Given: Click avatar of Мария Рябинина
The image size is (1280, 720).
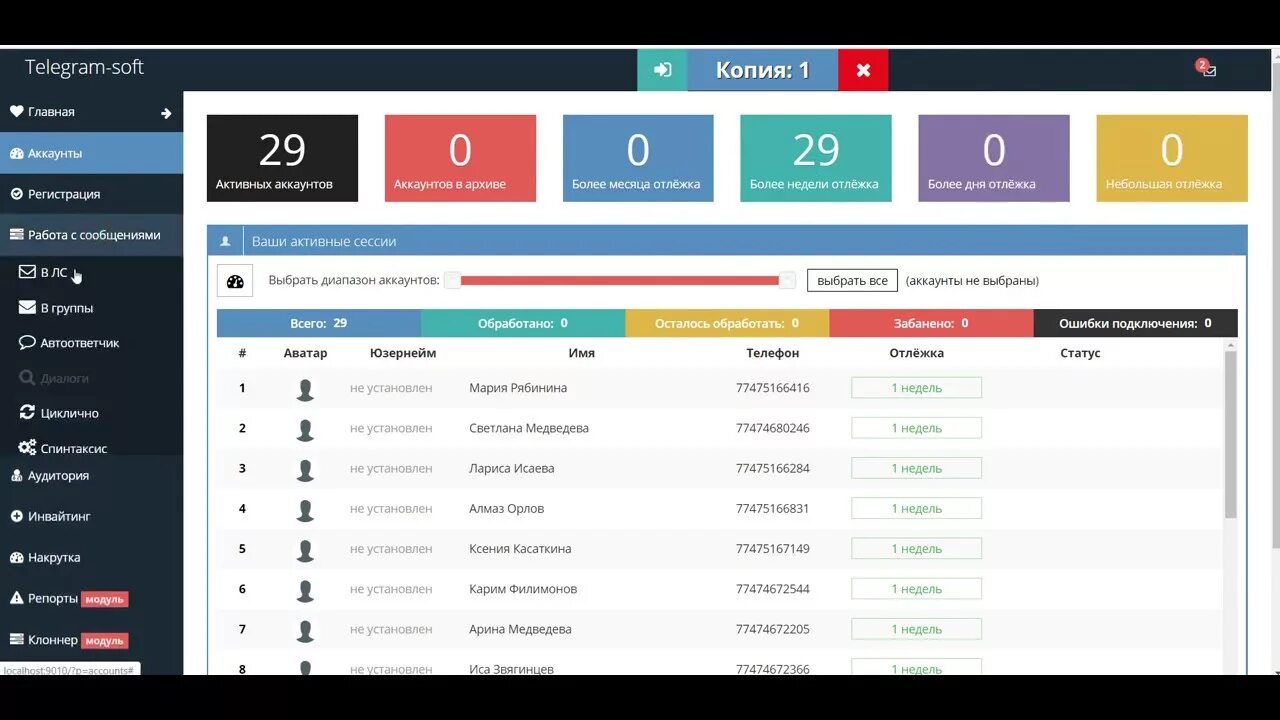Looking at the screenshot, I should 305,389.
